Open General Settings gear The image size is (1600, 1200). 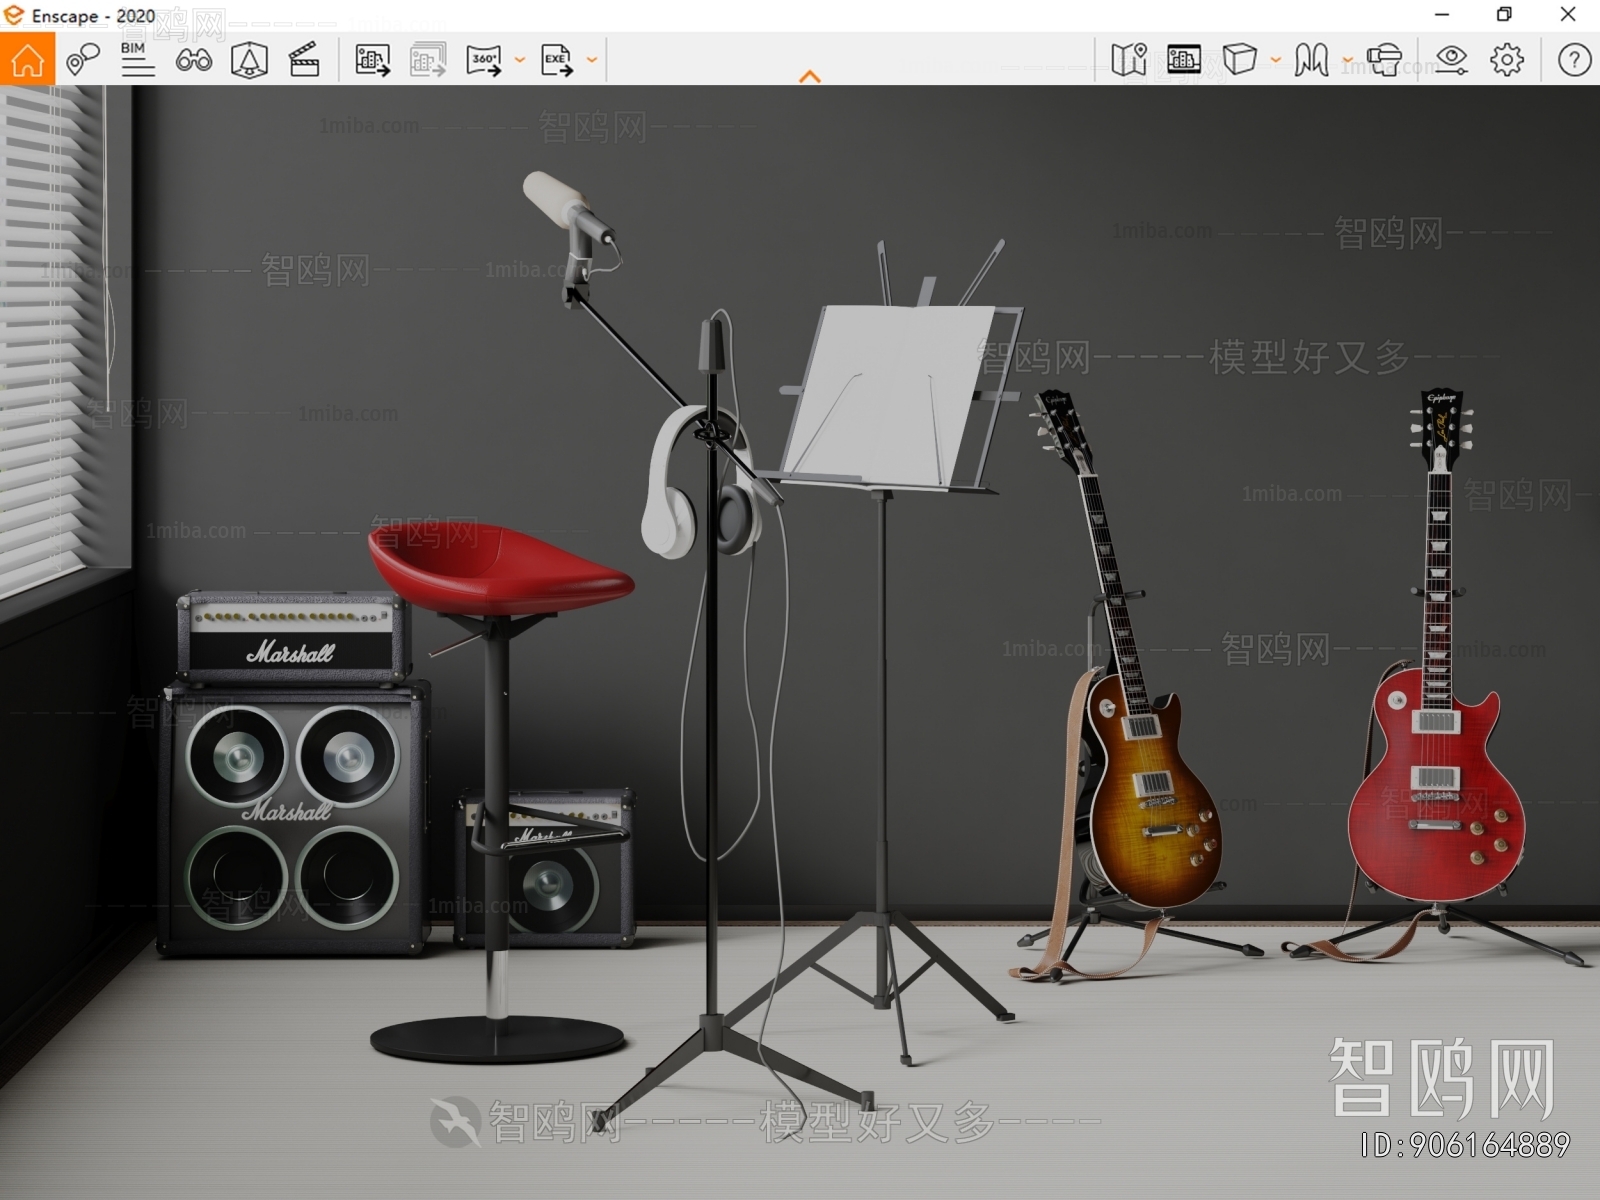pyautogui.click(x=1507, y=60)
